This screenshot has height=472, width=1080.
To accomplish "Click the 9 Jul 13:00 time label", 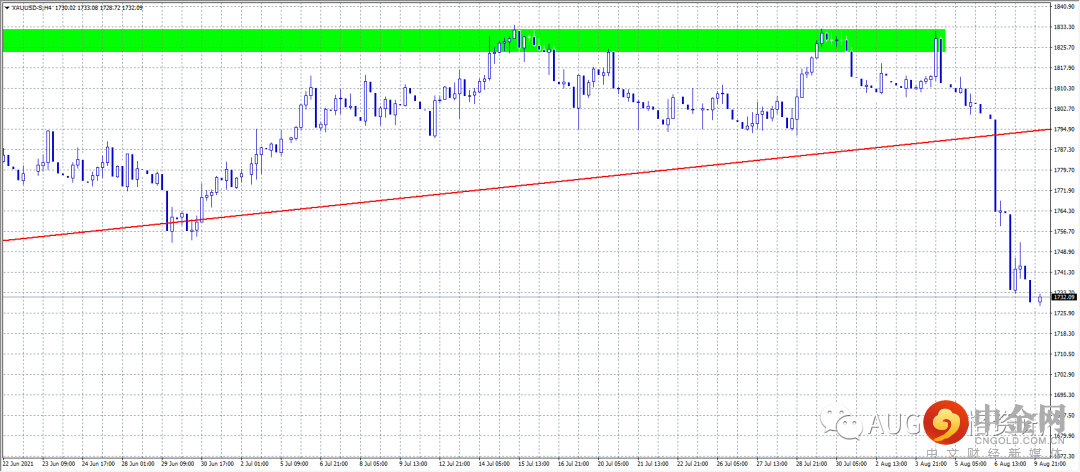I will point(415,465).
